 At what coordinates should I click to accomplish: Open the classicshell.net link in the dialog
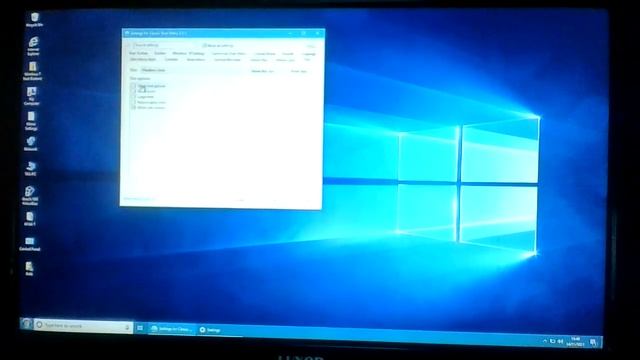coord(139,199)
